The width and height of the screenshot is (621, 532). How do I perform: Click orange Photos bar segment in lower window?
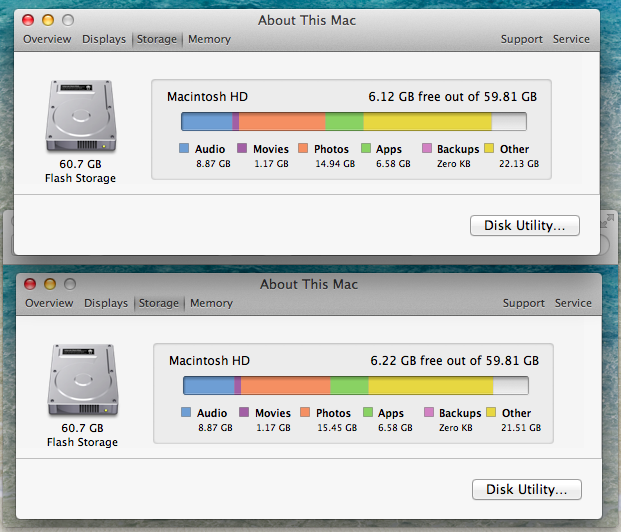(286, 385)
